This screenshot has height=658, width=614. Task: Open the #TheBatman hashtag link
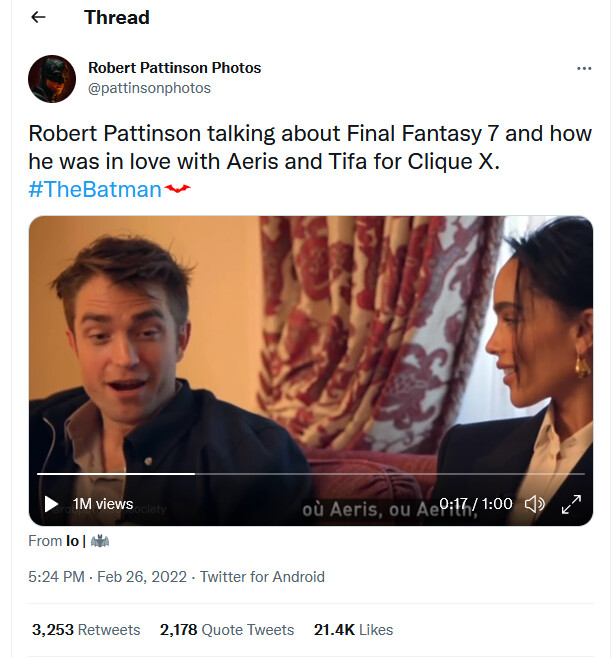click(x=95, y=189)
